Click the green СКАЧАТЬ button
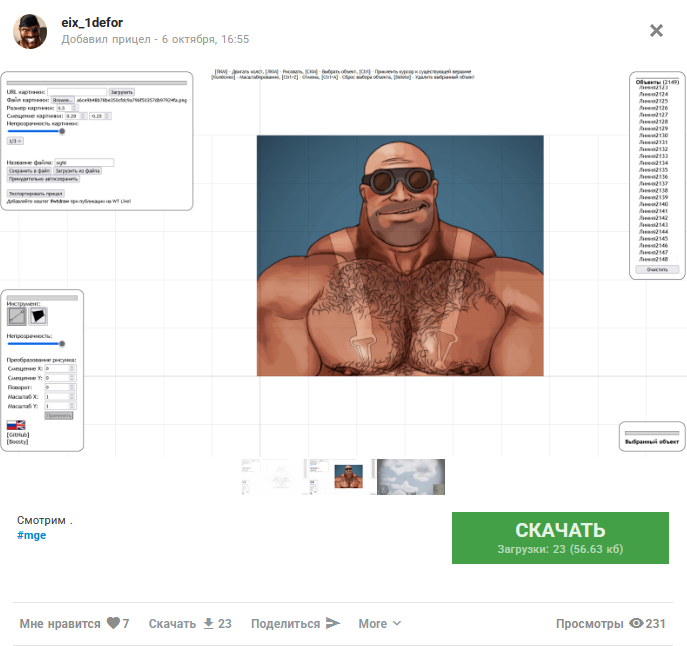 point(560,538)
